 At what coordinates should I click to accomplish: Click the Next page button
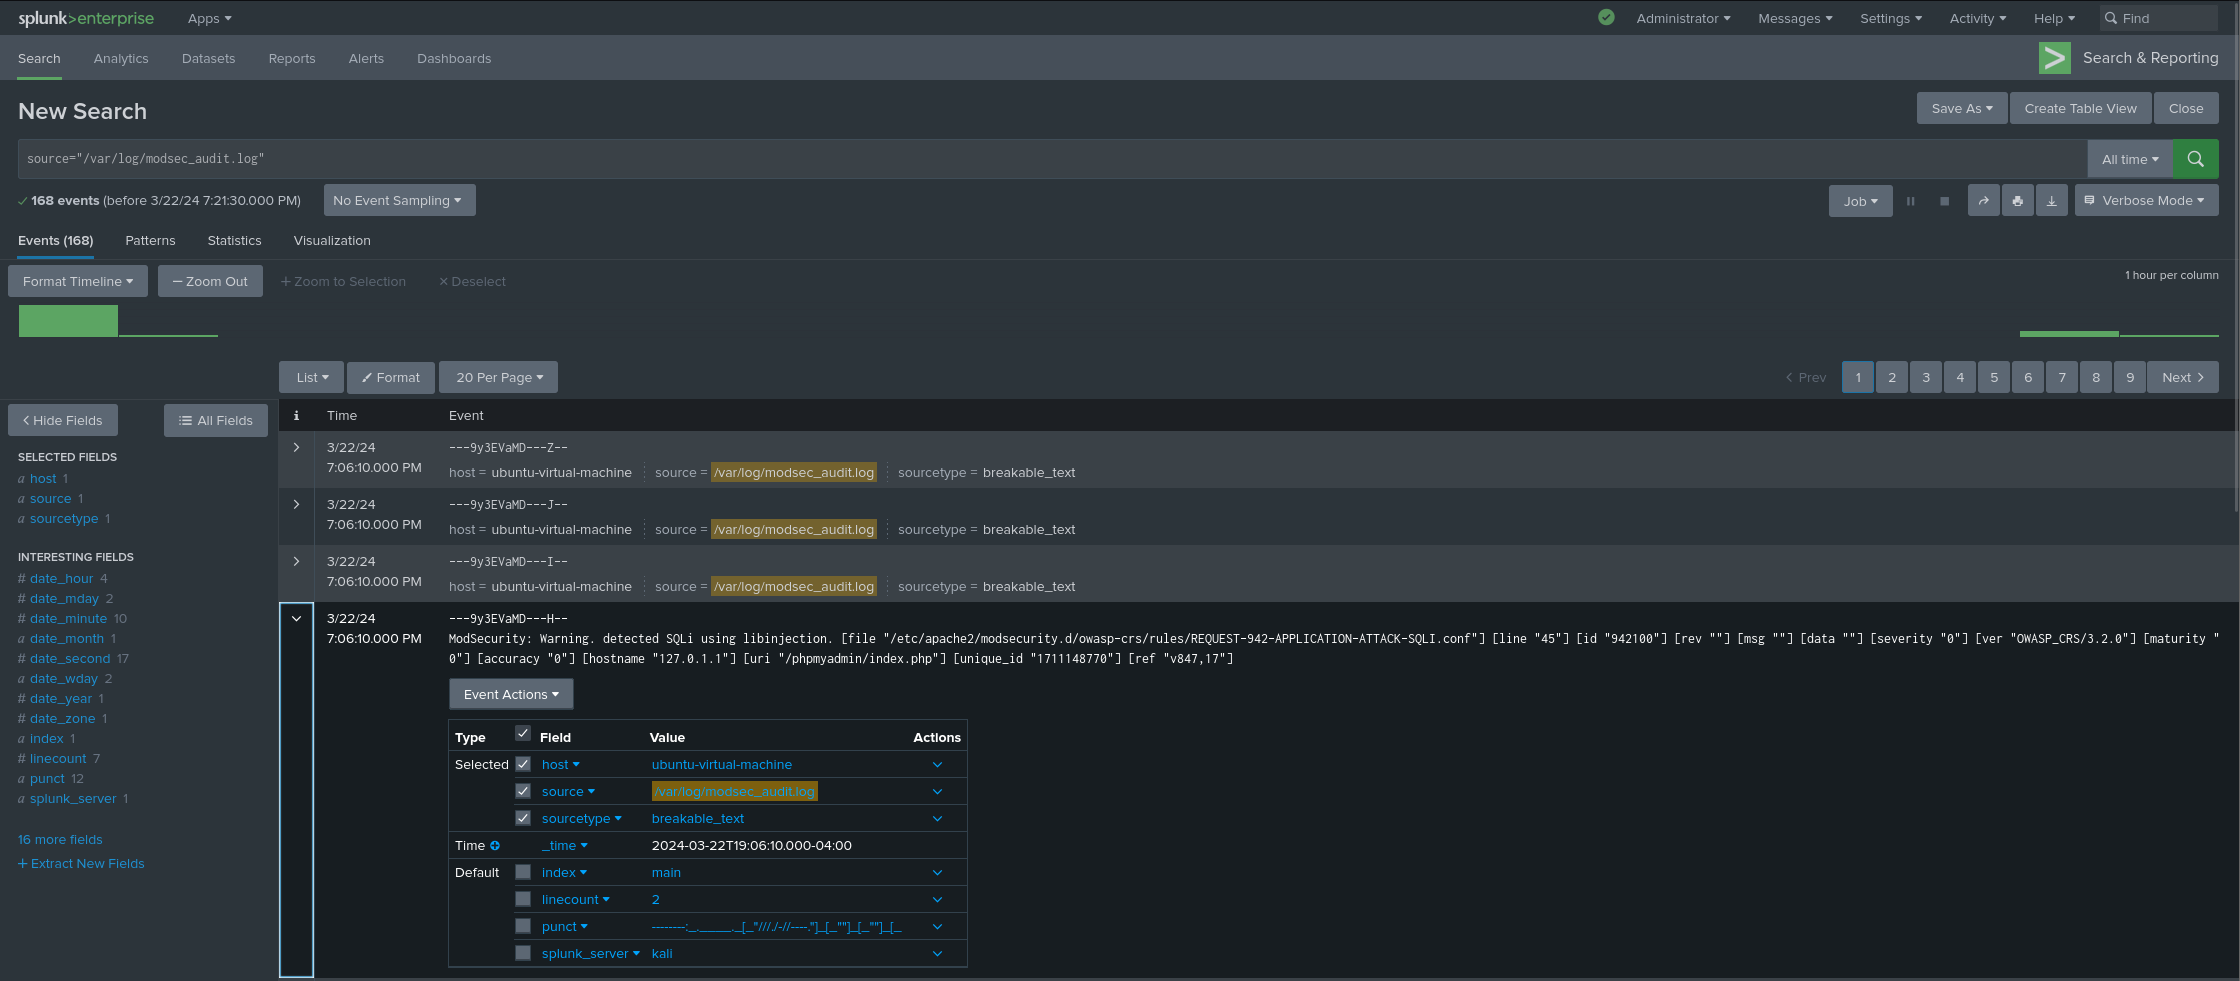pyautogui.click(x=2182, y=377)
